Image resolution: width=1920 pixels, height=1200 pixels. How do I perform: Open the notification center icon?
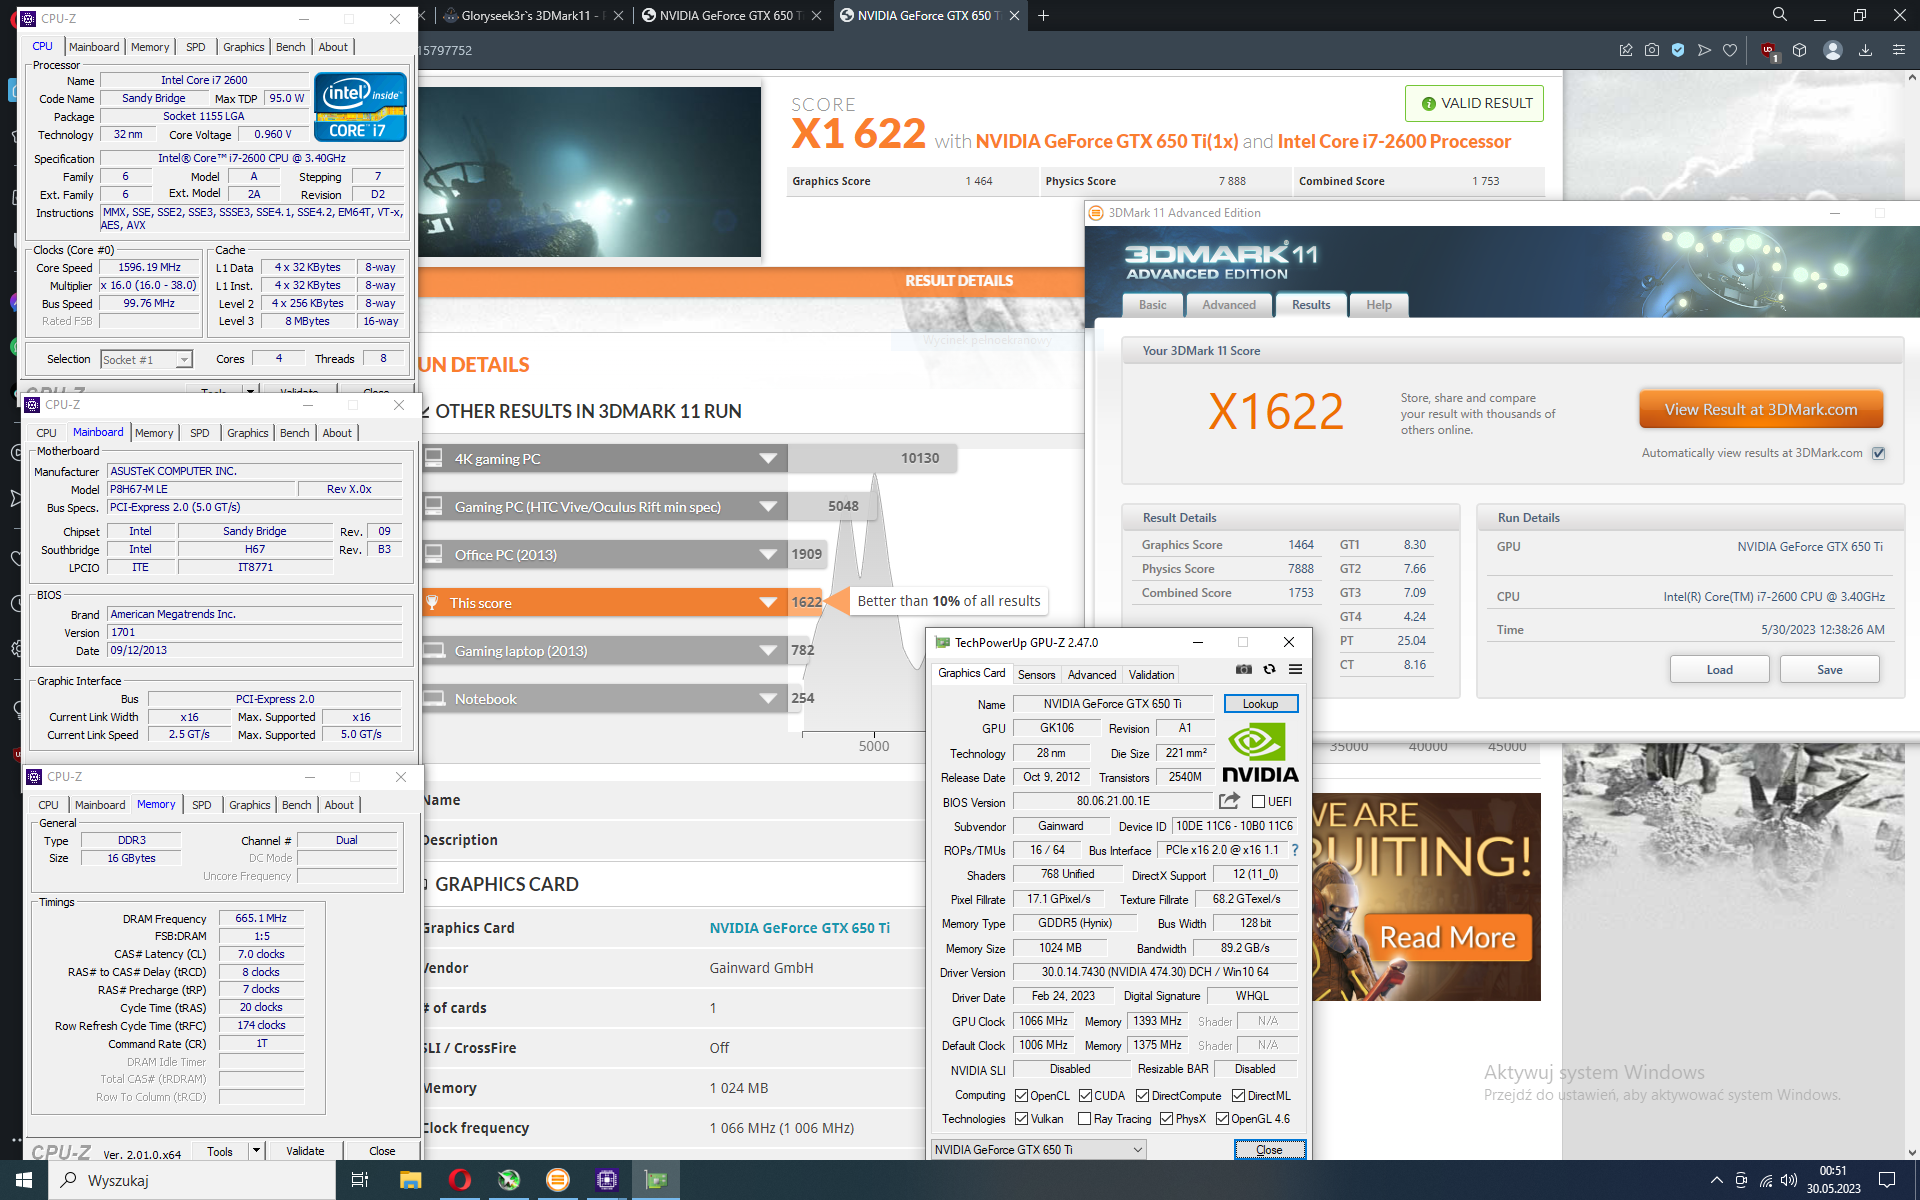[x=1887, y=1180]
